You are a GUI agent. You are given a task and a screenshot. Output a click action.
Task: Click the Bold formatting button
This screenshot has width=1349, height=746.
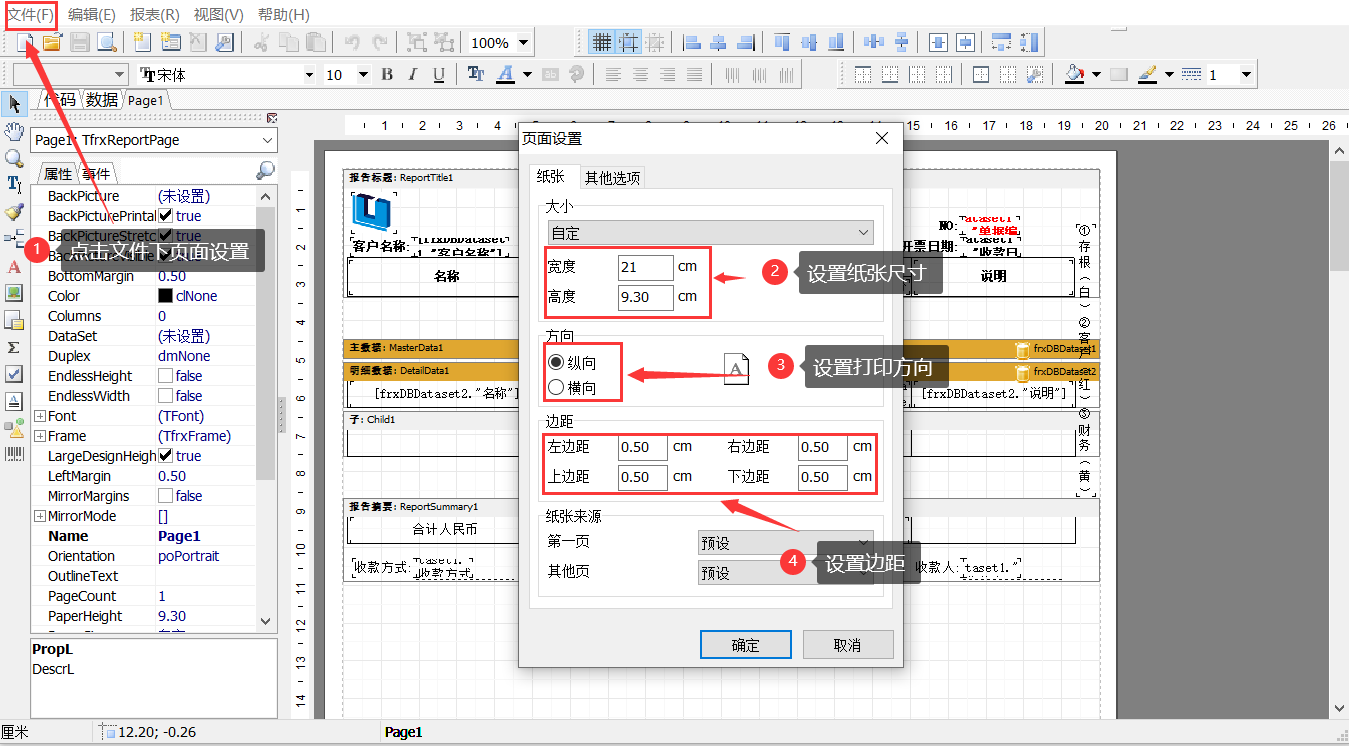(x=387, y=74)
